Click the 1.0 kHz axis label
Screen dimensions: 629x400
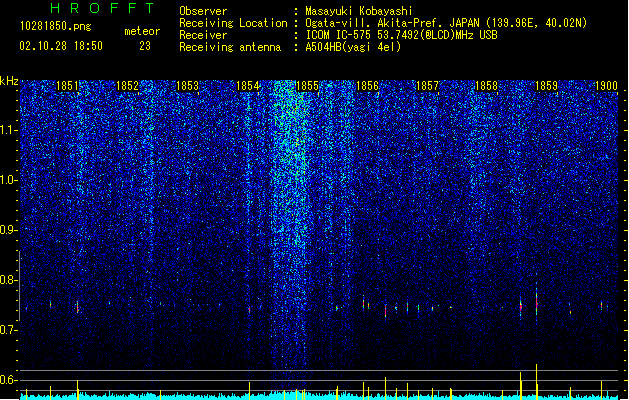(x=9, y=180)
